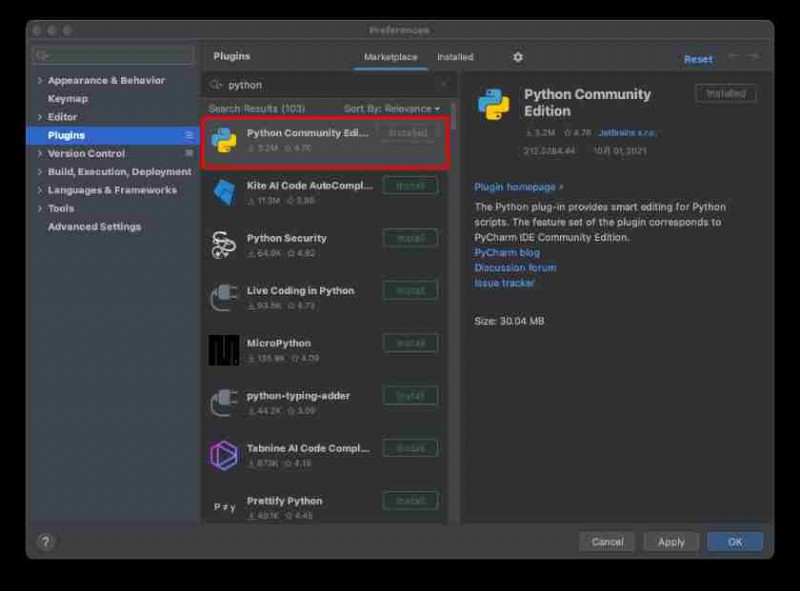
Task: Go forward with the right arrow
Action: point(754,56)
